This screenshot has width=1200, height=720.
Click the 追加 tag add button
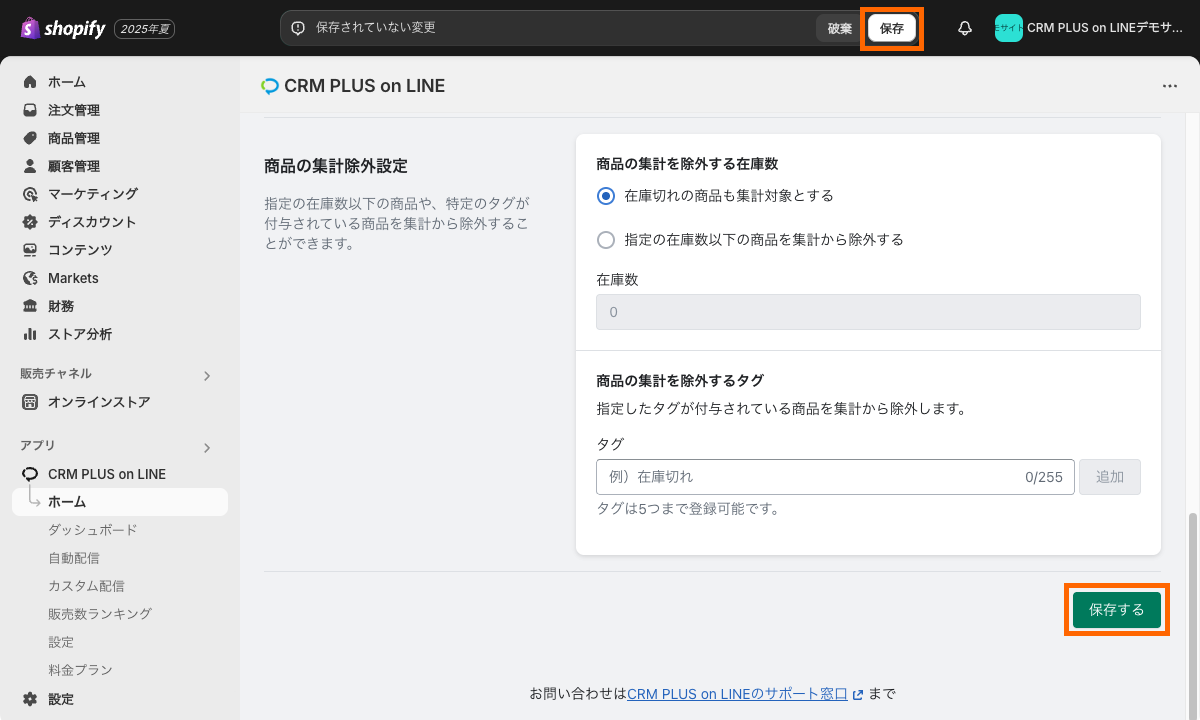pyautogui.click(x=1110, y=477)
